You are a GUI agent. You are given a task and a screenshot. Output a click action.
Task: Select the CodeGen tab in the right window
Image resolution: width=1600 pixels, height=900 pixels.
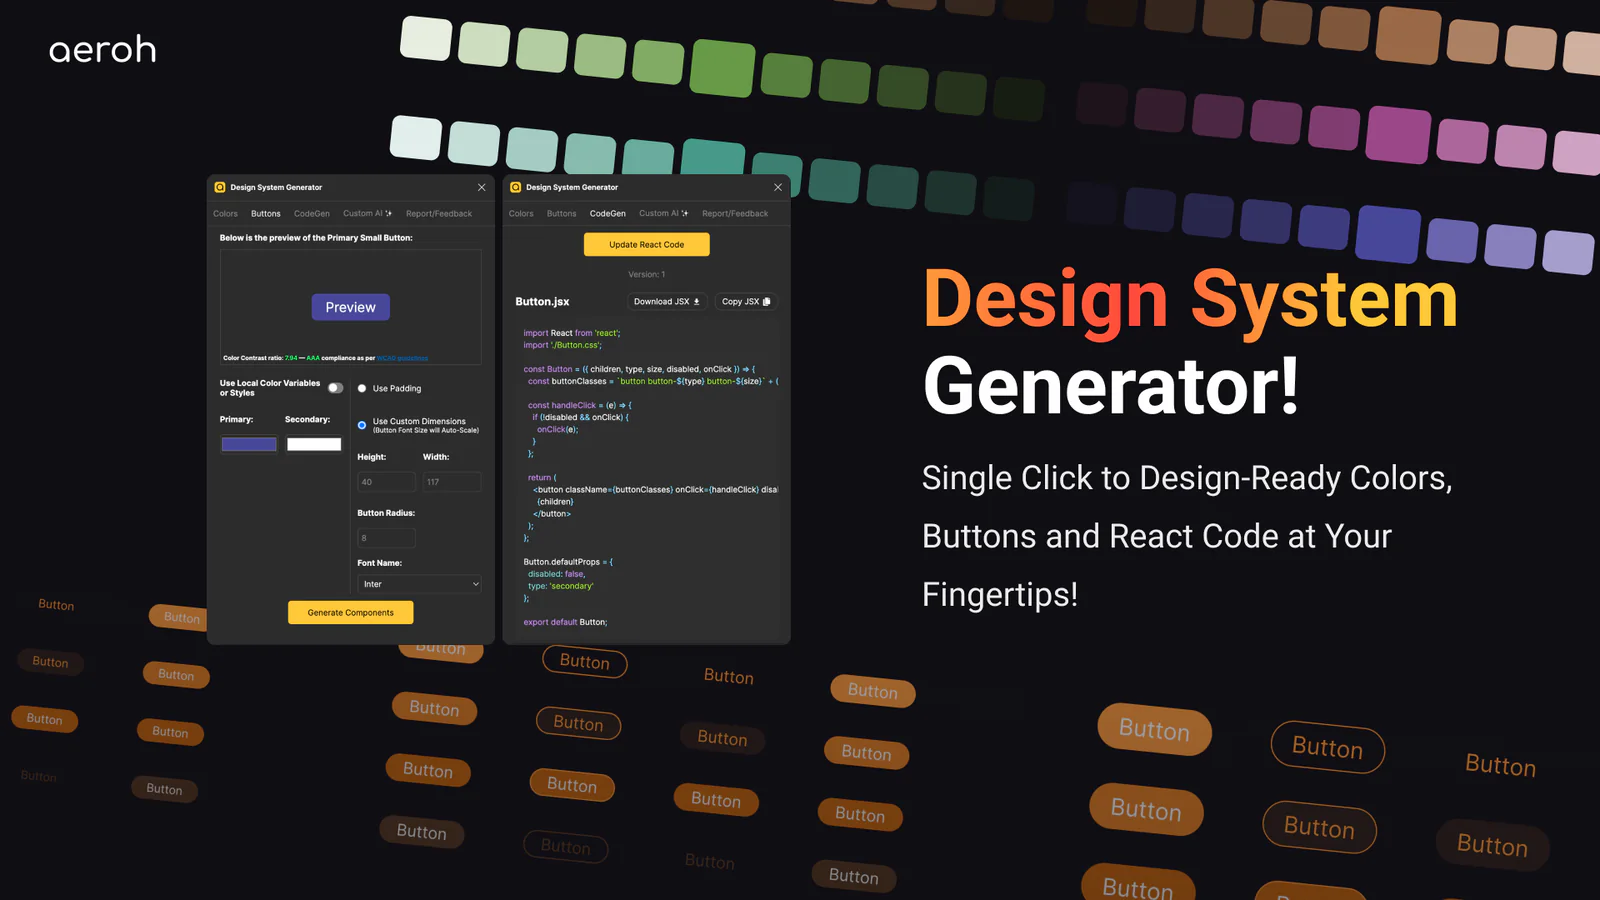click(608, 214)
